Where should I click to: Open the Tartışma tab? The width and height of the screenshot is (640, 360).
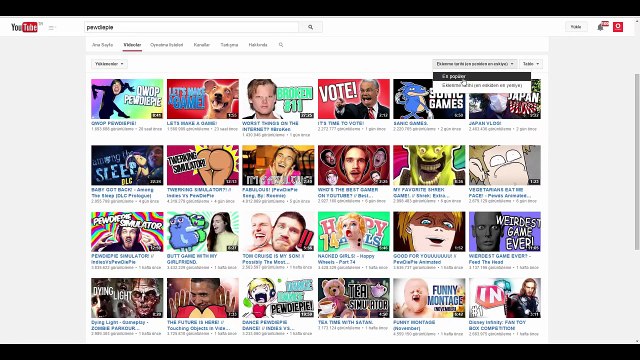(x=229, y=45)
